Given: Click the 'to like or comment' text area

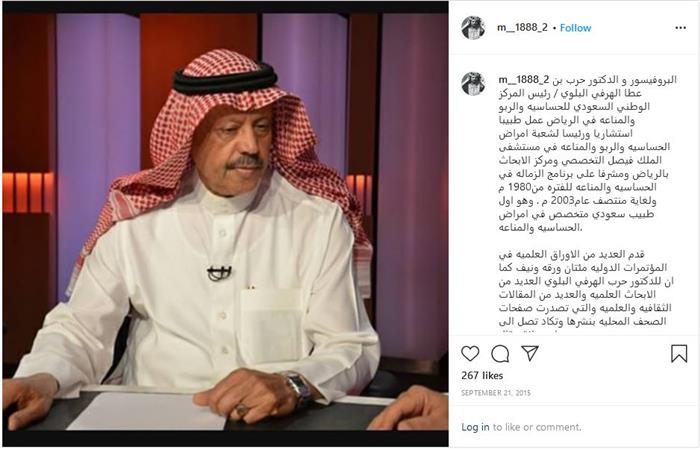Looking at the screenshot, I should point(537,427).
